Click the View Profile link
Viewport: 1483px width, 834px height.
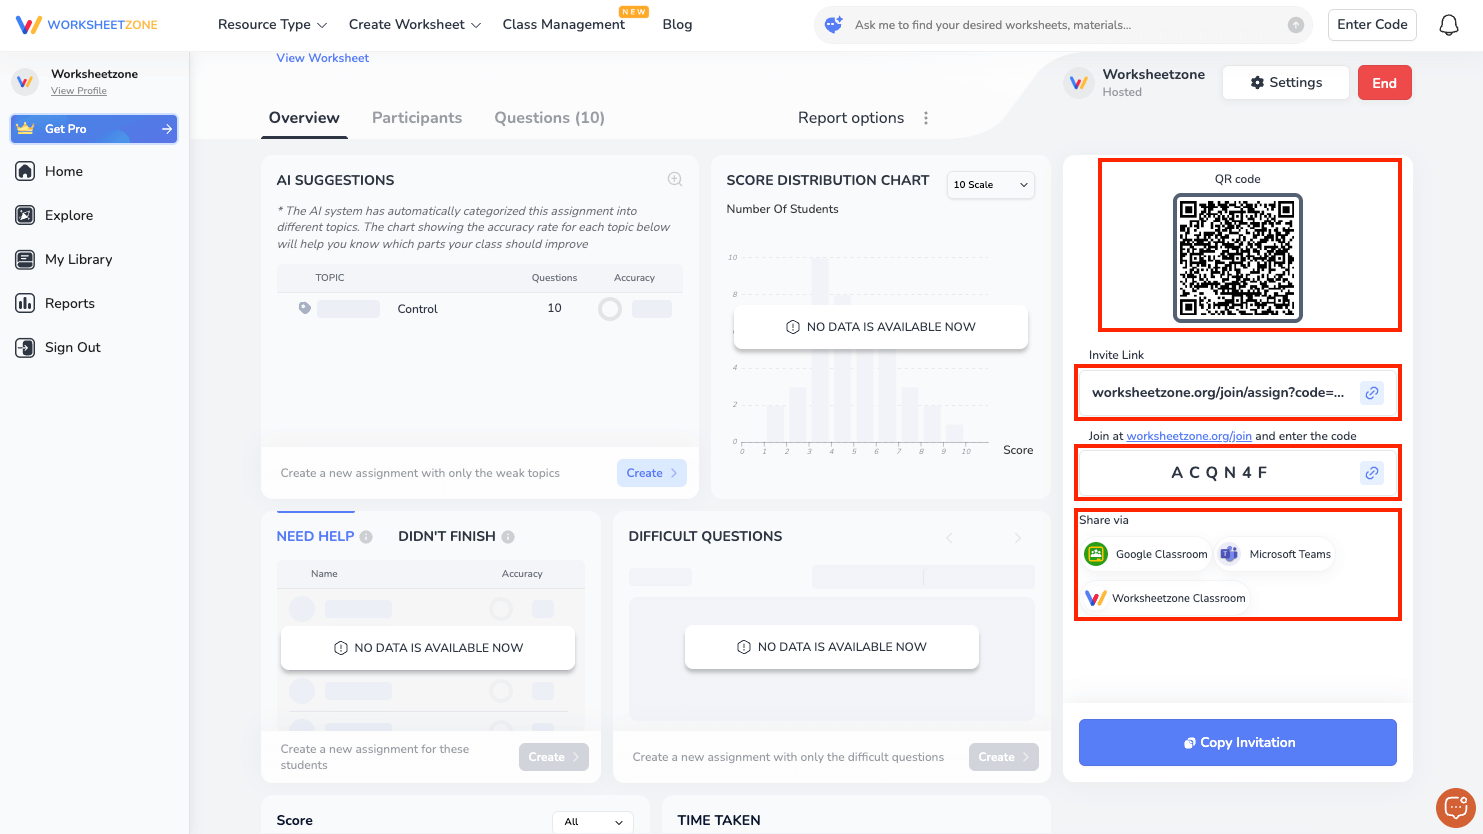pos(79,91)
